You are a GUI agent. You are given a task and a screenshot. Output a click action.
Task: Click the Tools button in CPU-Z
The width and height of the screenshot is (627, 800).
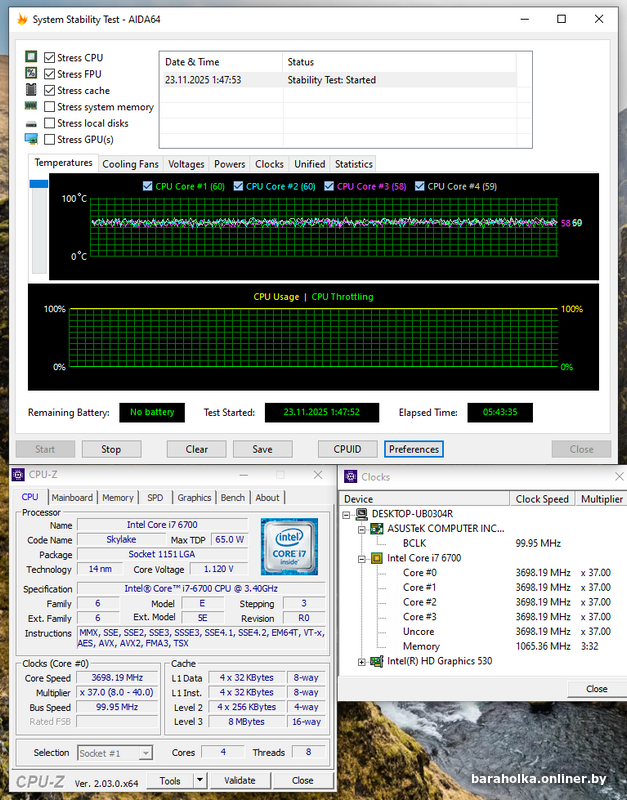[x=170, y=780]
